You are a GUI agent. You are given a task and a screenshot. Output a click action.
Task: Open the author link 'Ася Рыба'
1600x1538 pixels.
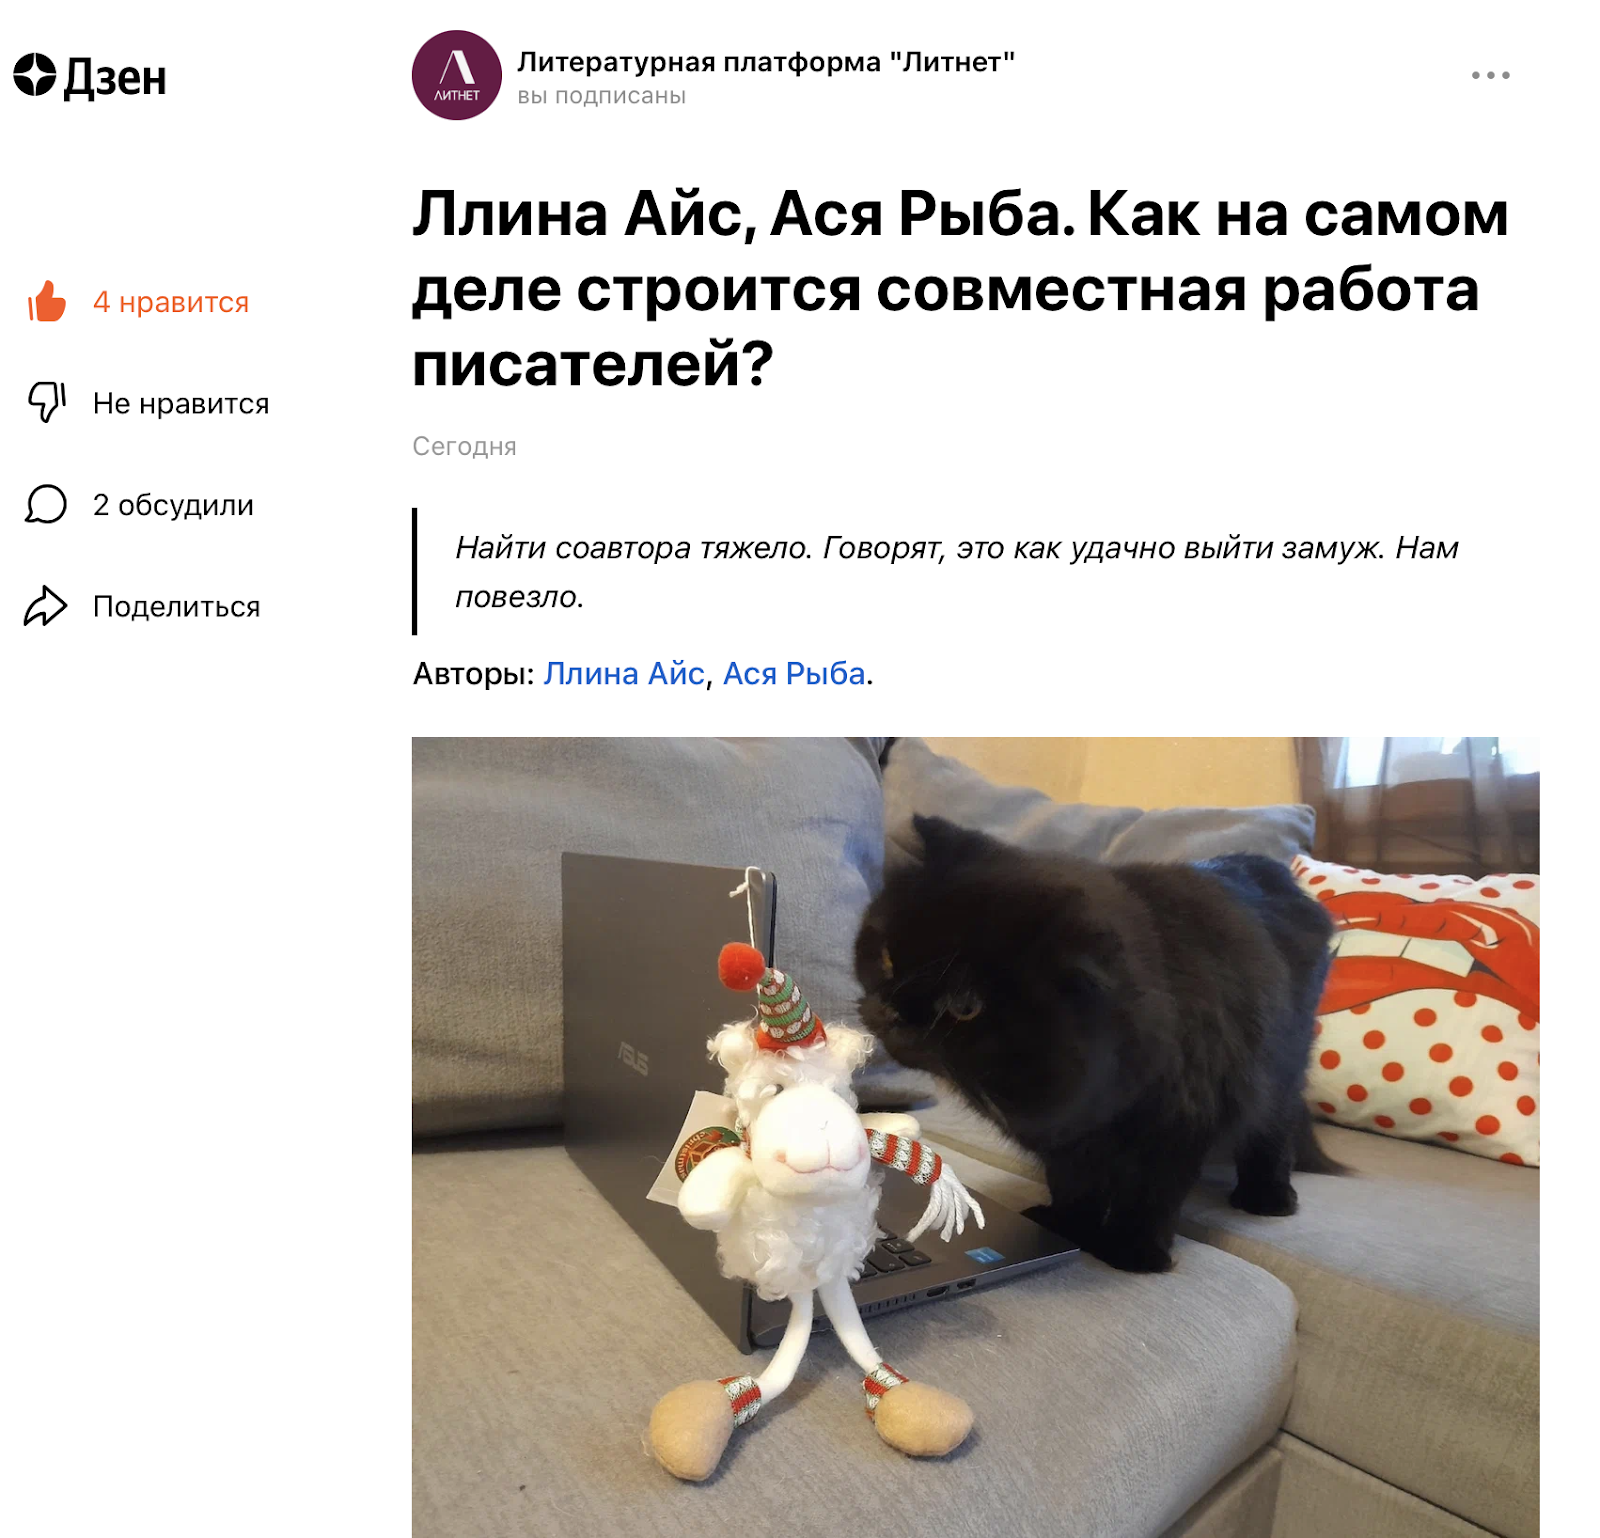[x=794, y=674]
